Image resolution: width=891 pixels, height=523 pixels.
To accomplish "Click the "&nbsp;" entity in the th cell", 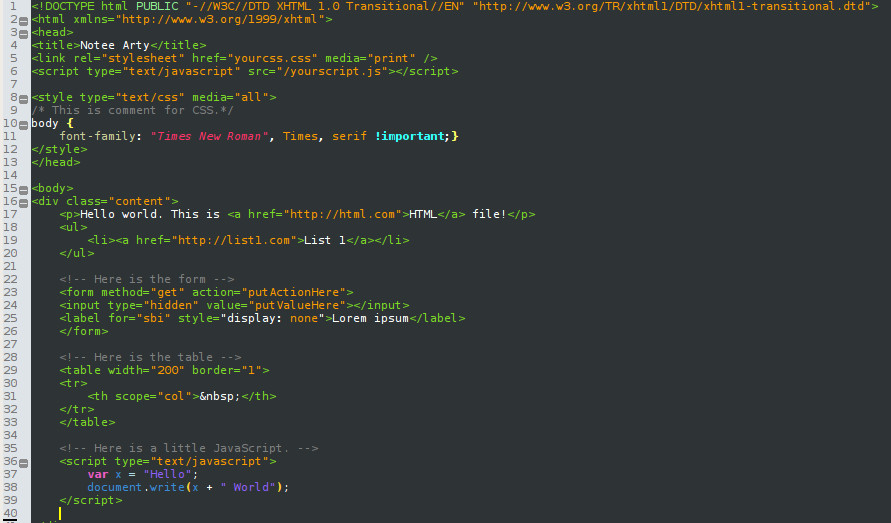I will [x=220, y=396].
